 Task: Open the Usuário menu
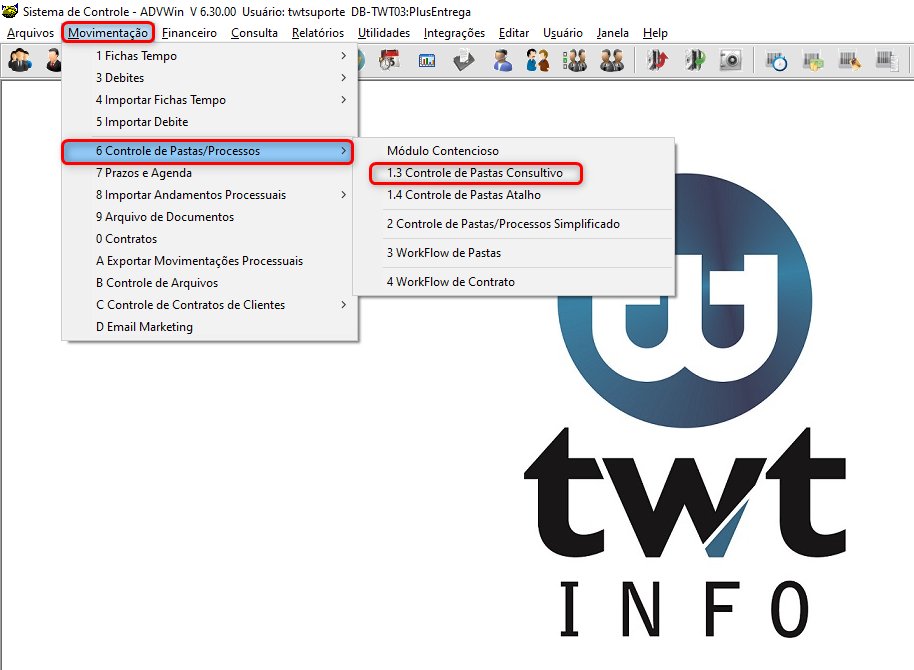tap(563, 33)
